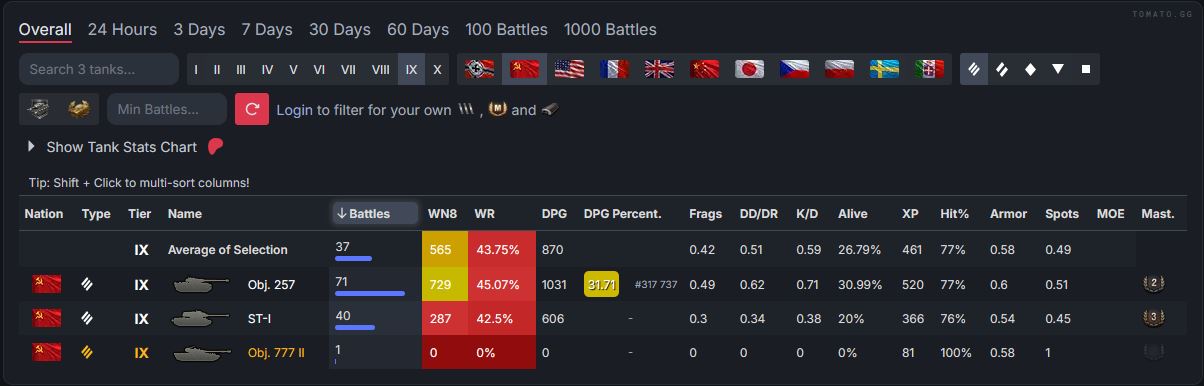Select the Japan flag nation filter
Viewport: 1204px width, 386px height.
pos(749,69)
